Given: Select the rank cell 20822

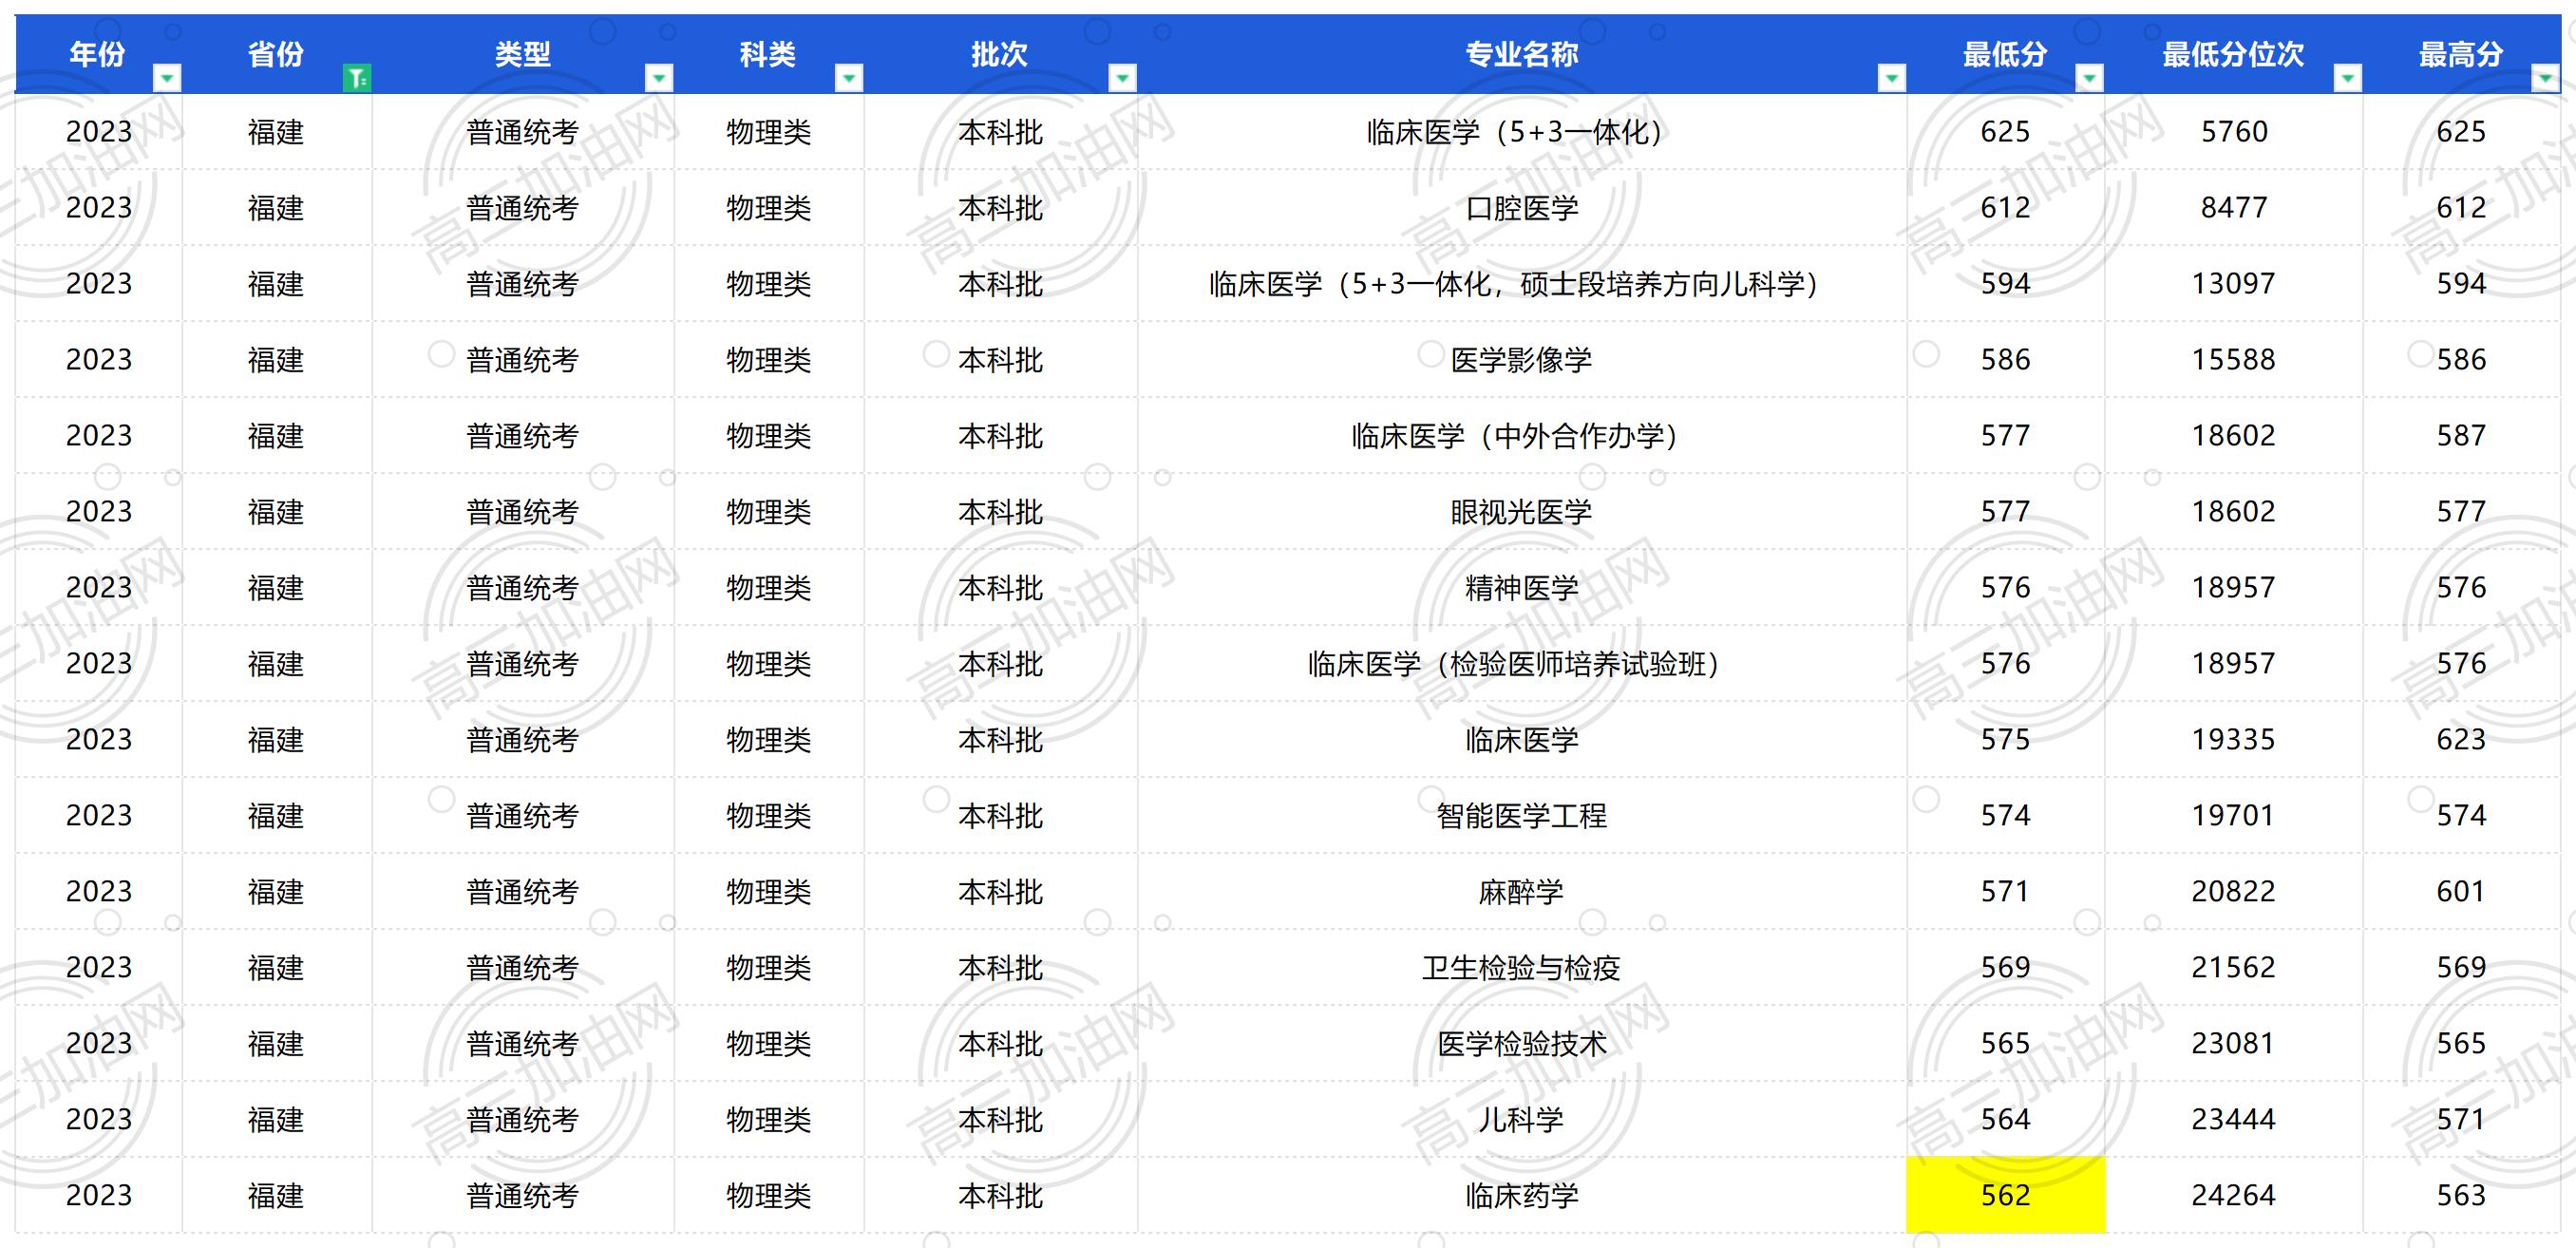Looking at the screenshot, I should tap(2234, 892).
